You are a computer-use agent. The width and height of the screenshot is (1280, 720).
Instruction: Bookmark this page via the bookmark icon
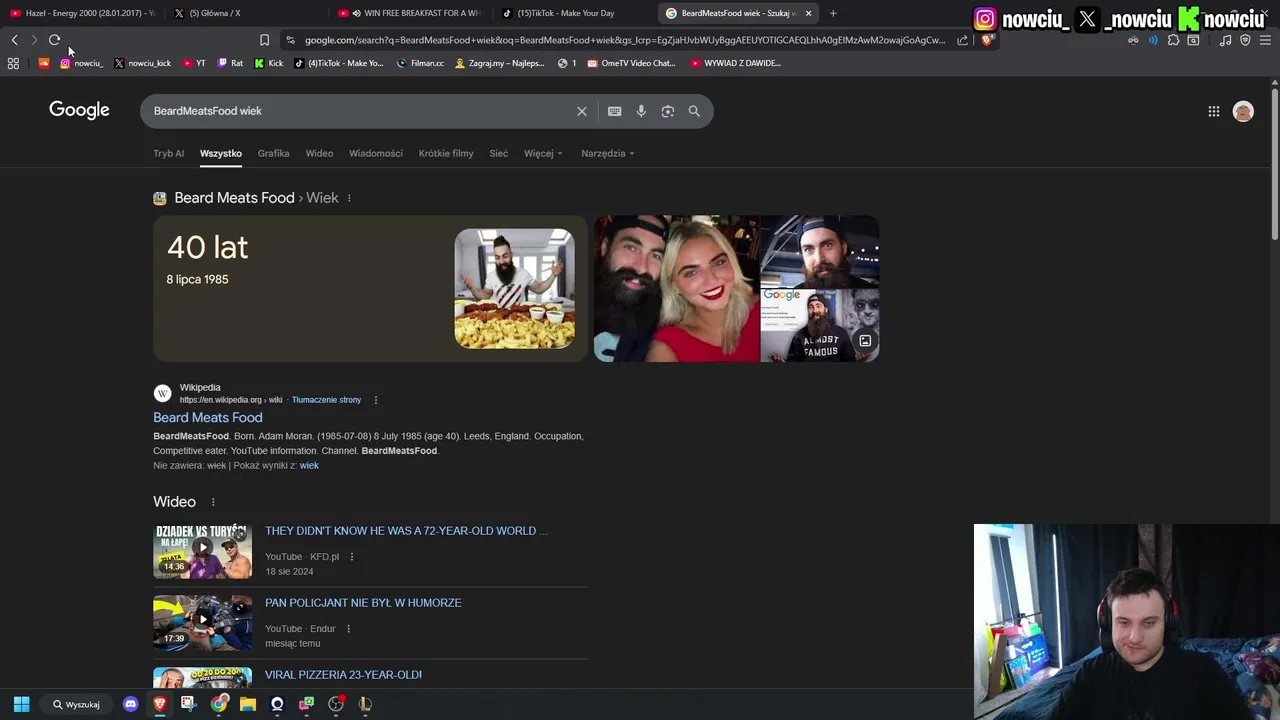click(264, 40)
